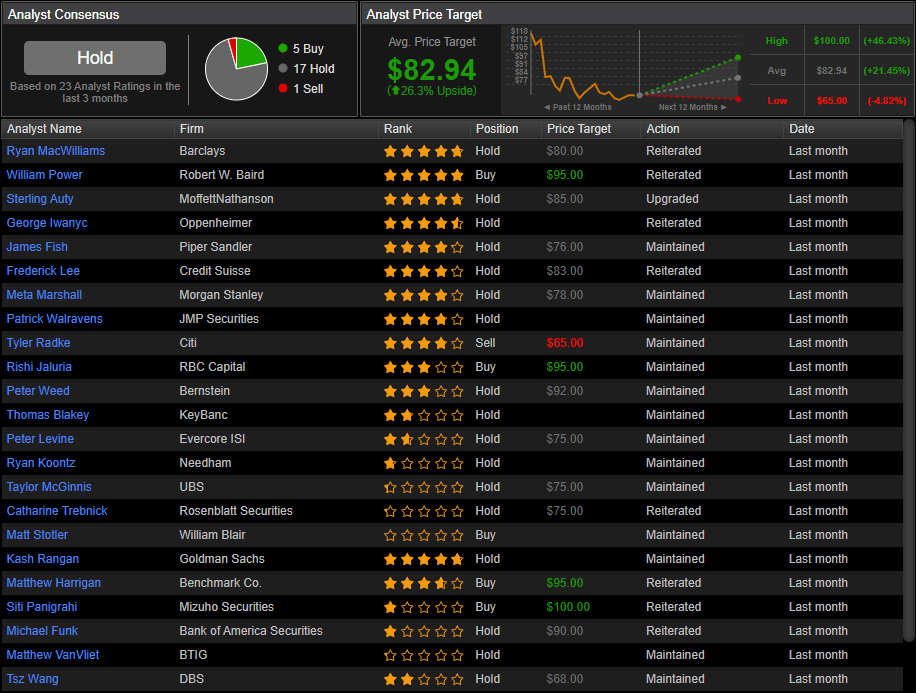Screen dimensions: 916x693
Task: Click the Low $65.00 value
Action: [832, 101]
